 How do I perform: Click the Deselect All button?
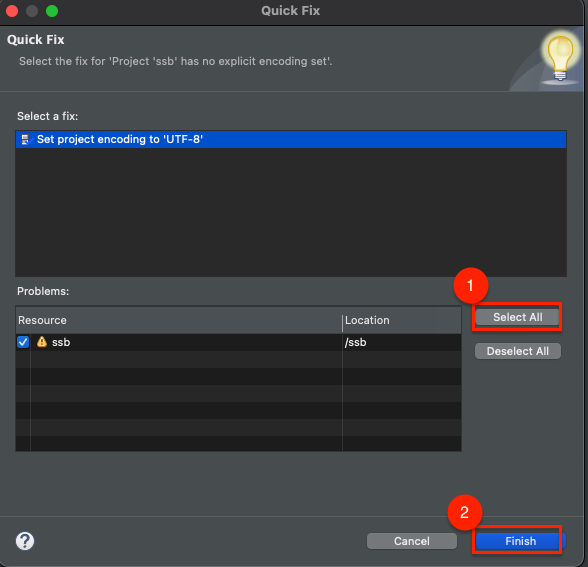(x=518, y=351)
